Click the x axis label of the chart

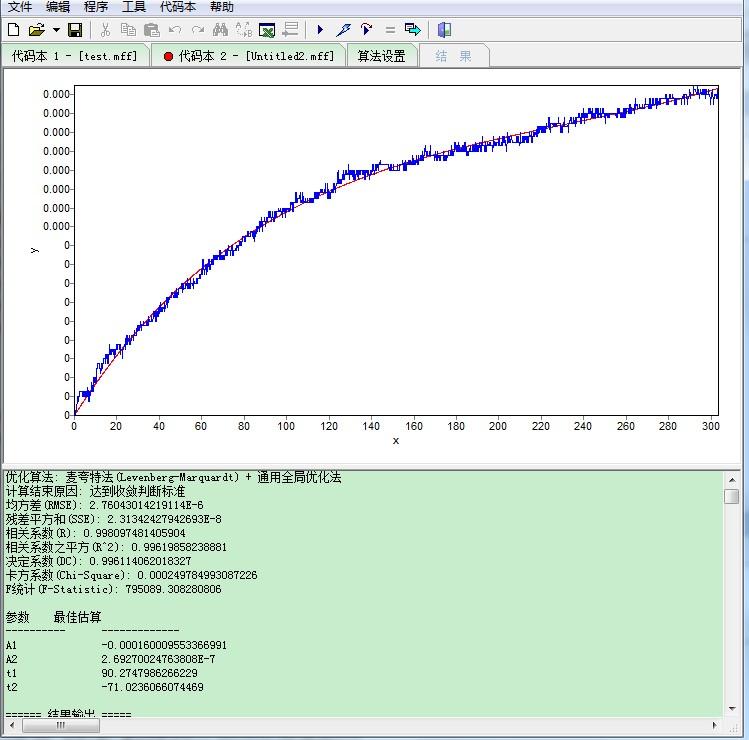coord(396,440)
